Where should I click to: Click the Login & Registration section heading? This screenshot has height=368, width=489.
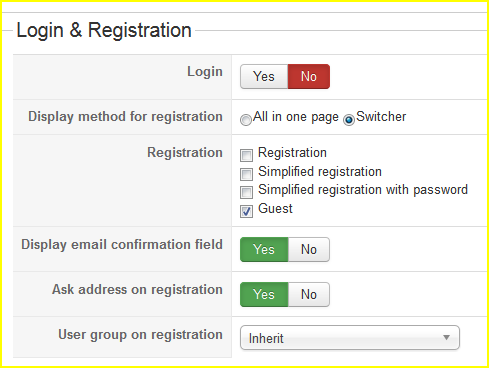tap(104, 30)
